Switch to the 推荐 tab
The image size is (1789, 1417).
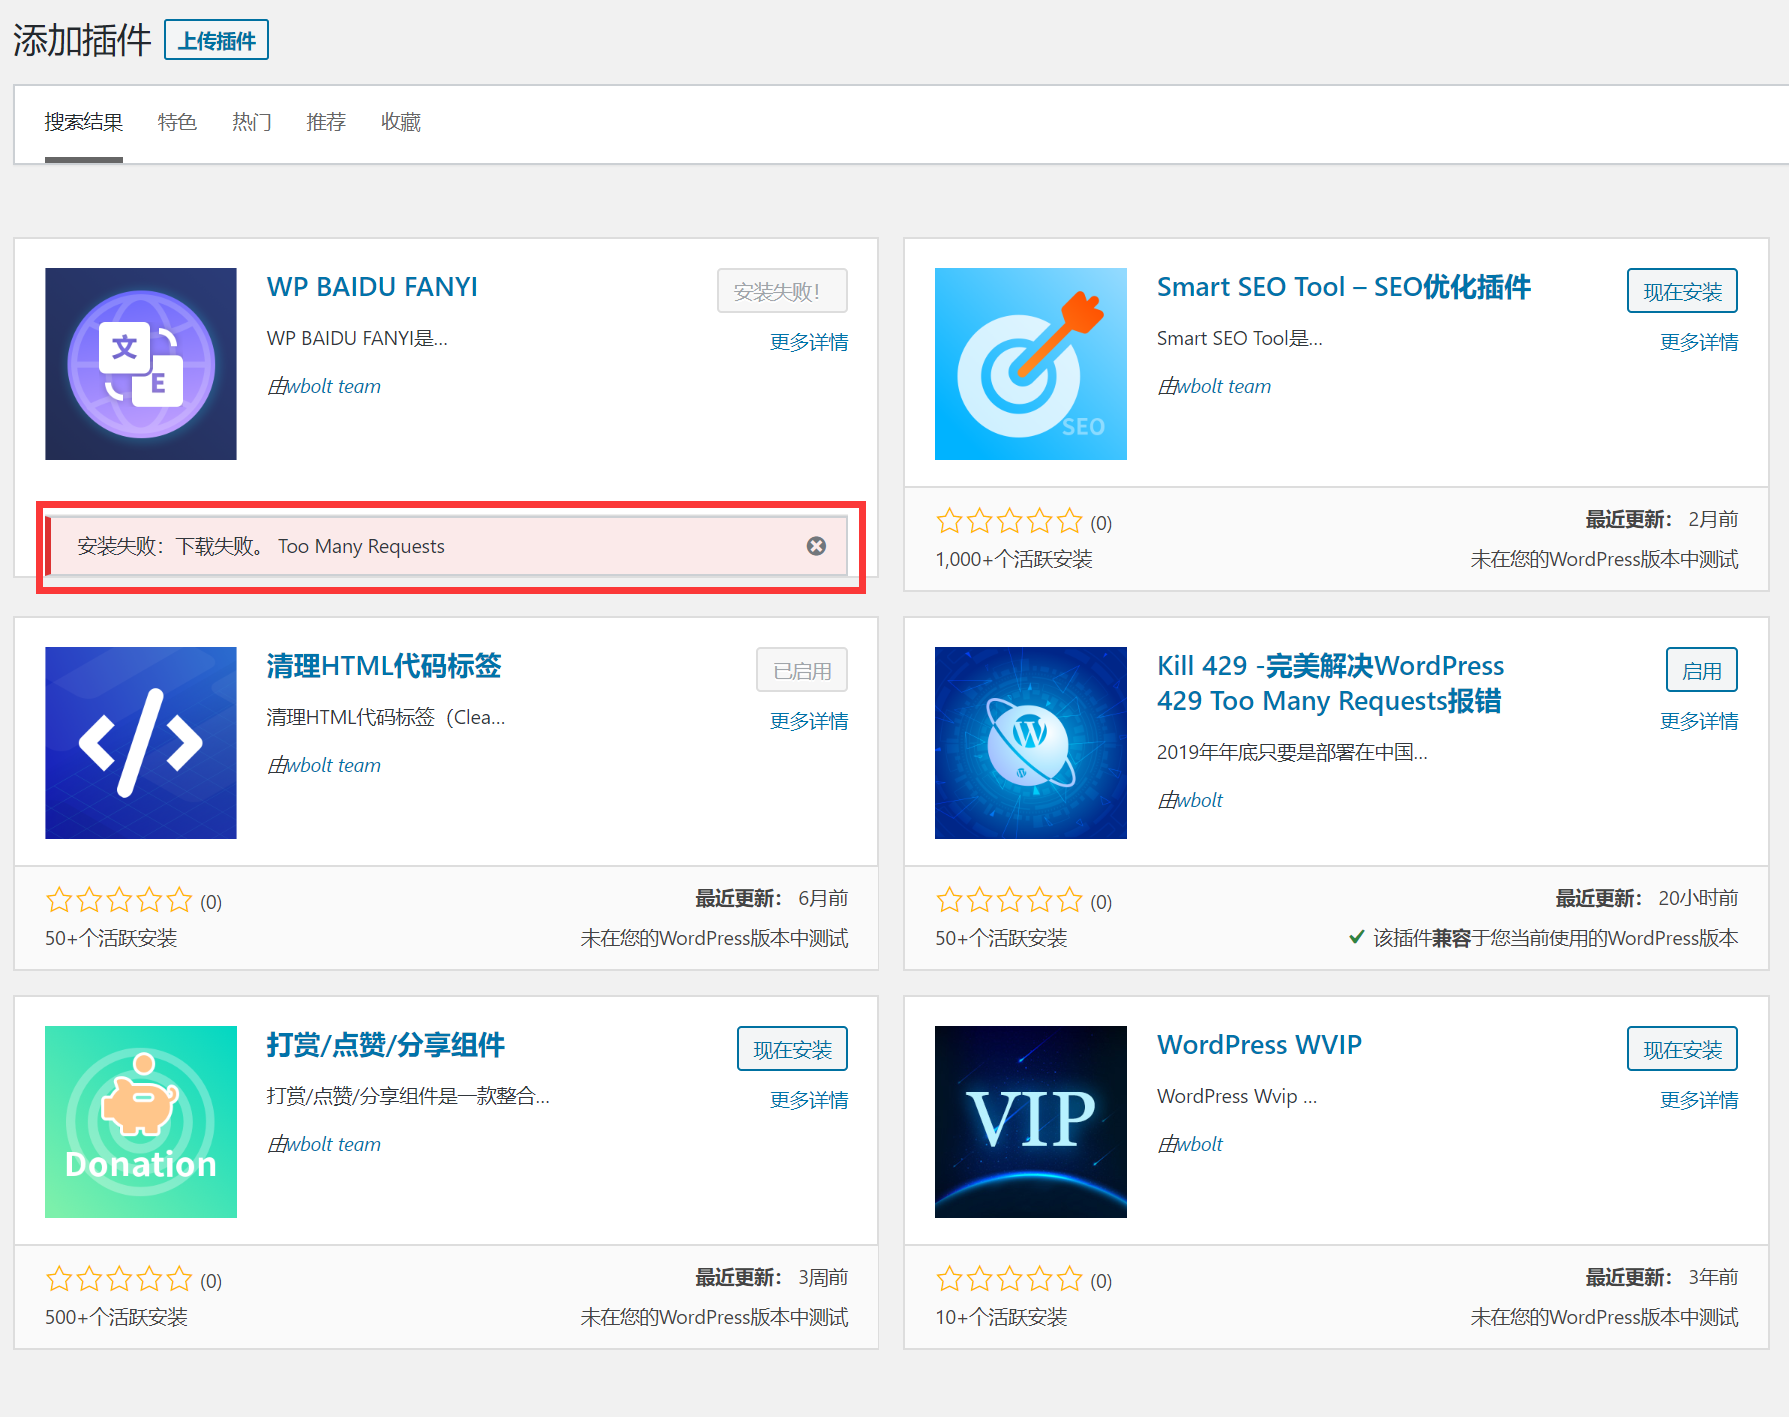(326, 121)
